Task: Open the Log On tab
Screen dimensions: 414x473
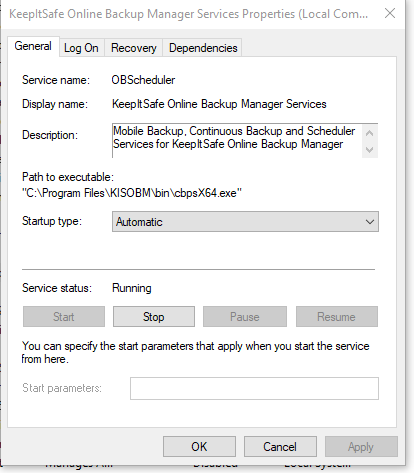Action: [x=82, y=48]
